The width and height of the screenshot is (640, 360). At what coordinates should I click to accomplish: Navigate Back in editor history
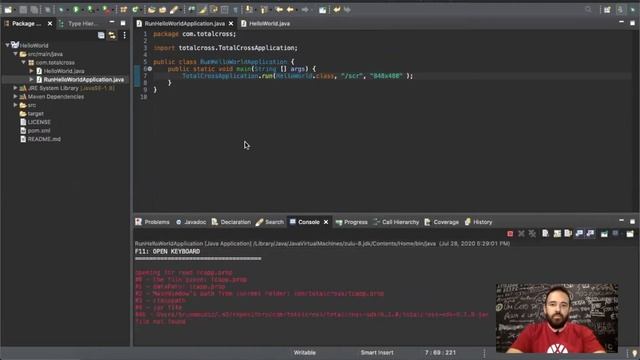tap(290, 9)
